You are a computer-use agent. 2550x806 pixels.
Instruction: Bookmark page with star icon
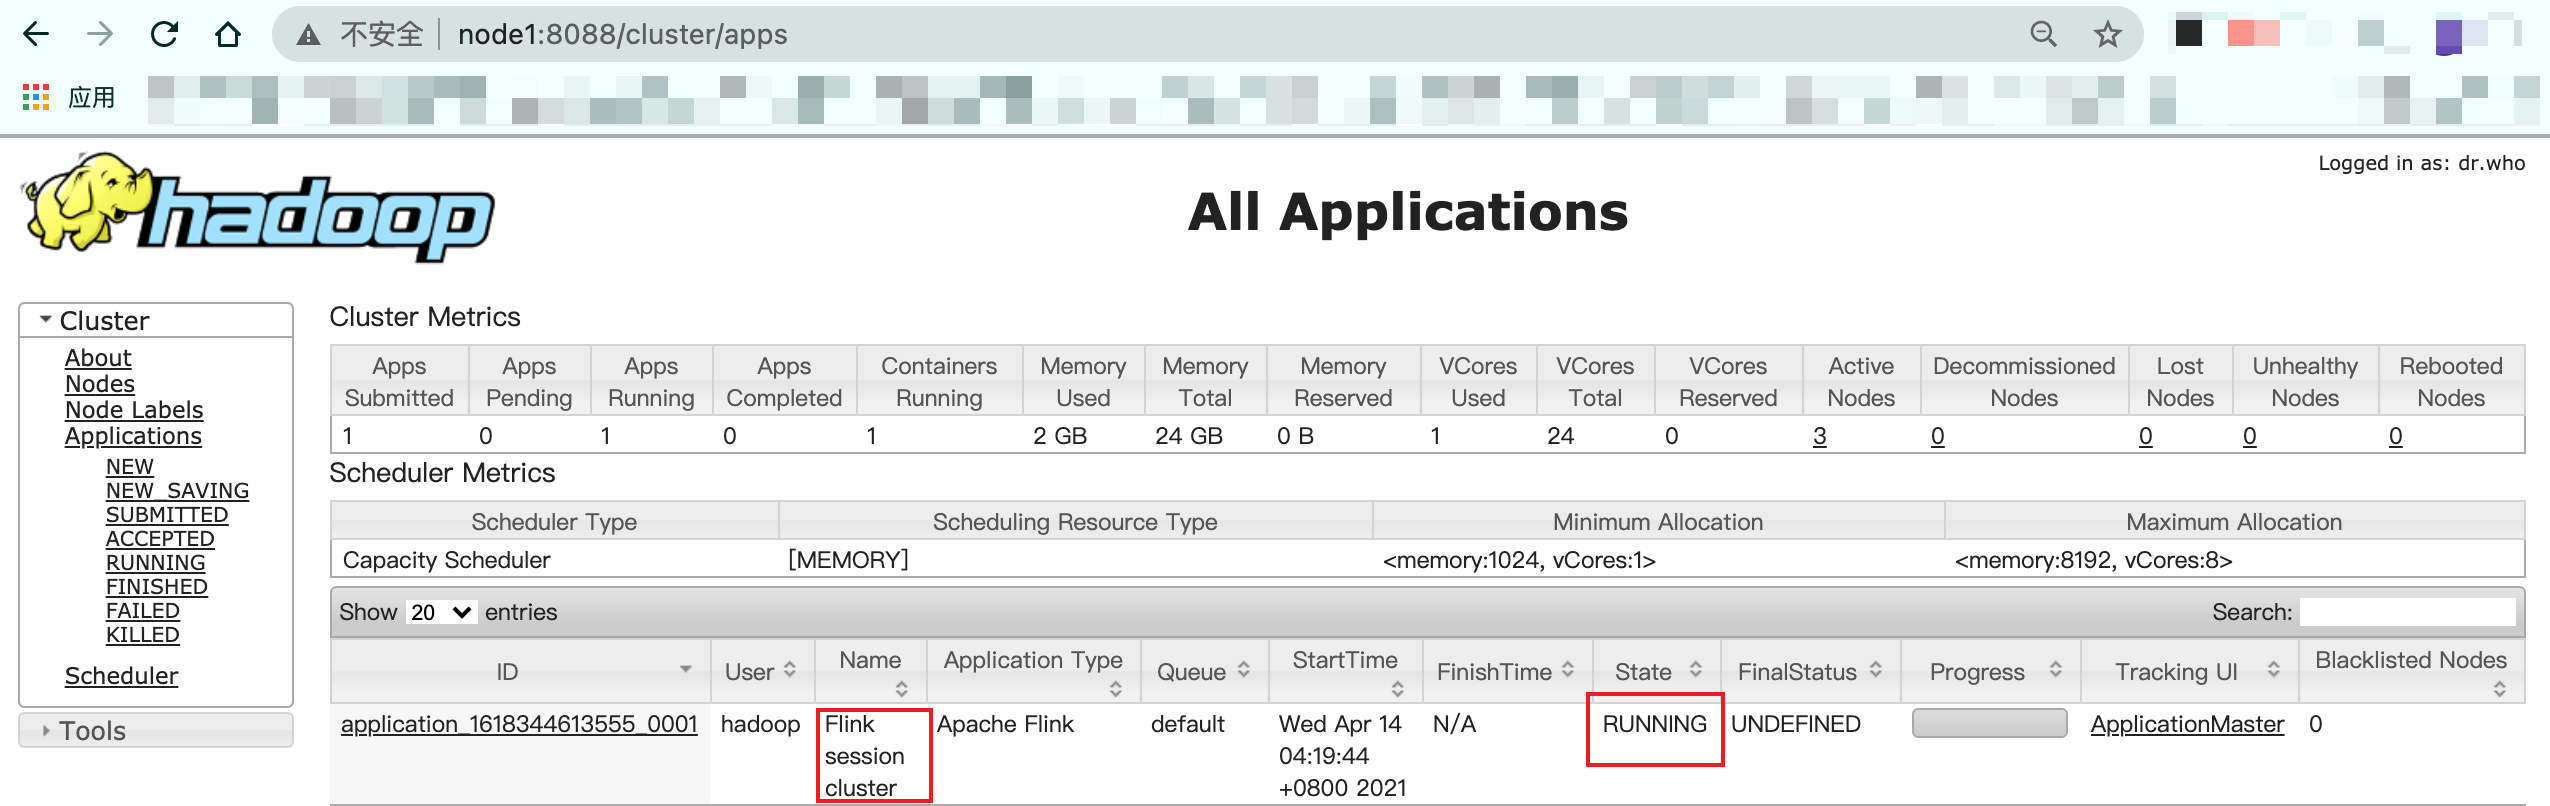coord(2108,35)
